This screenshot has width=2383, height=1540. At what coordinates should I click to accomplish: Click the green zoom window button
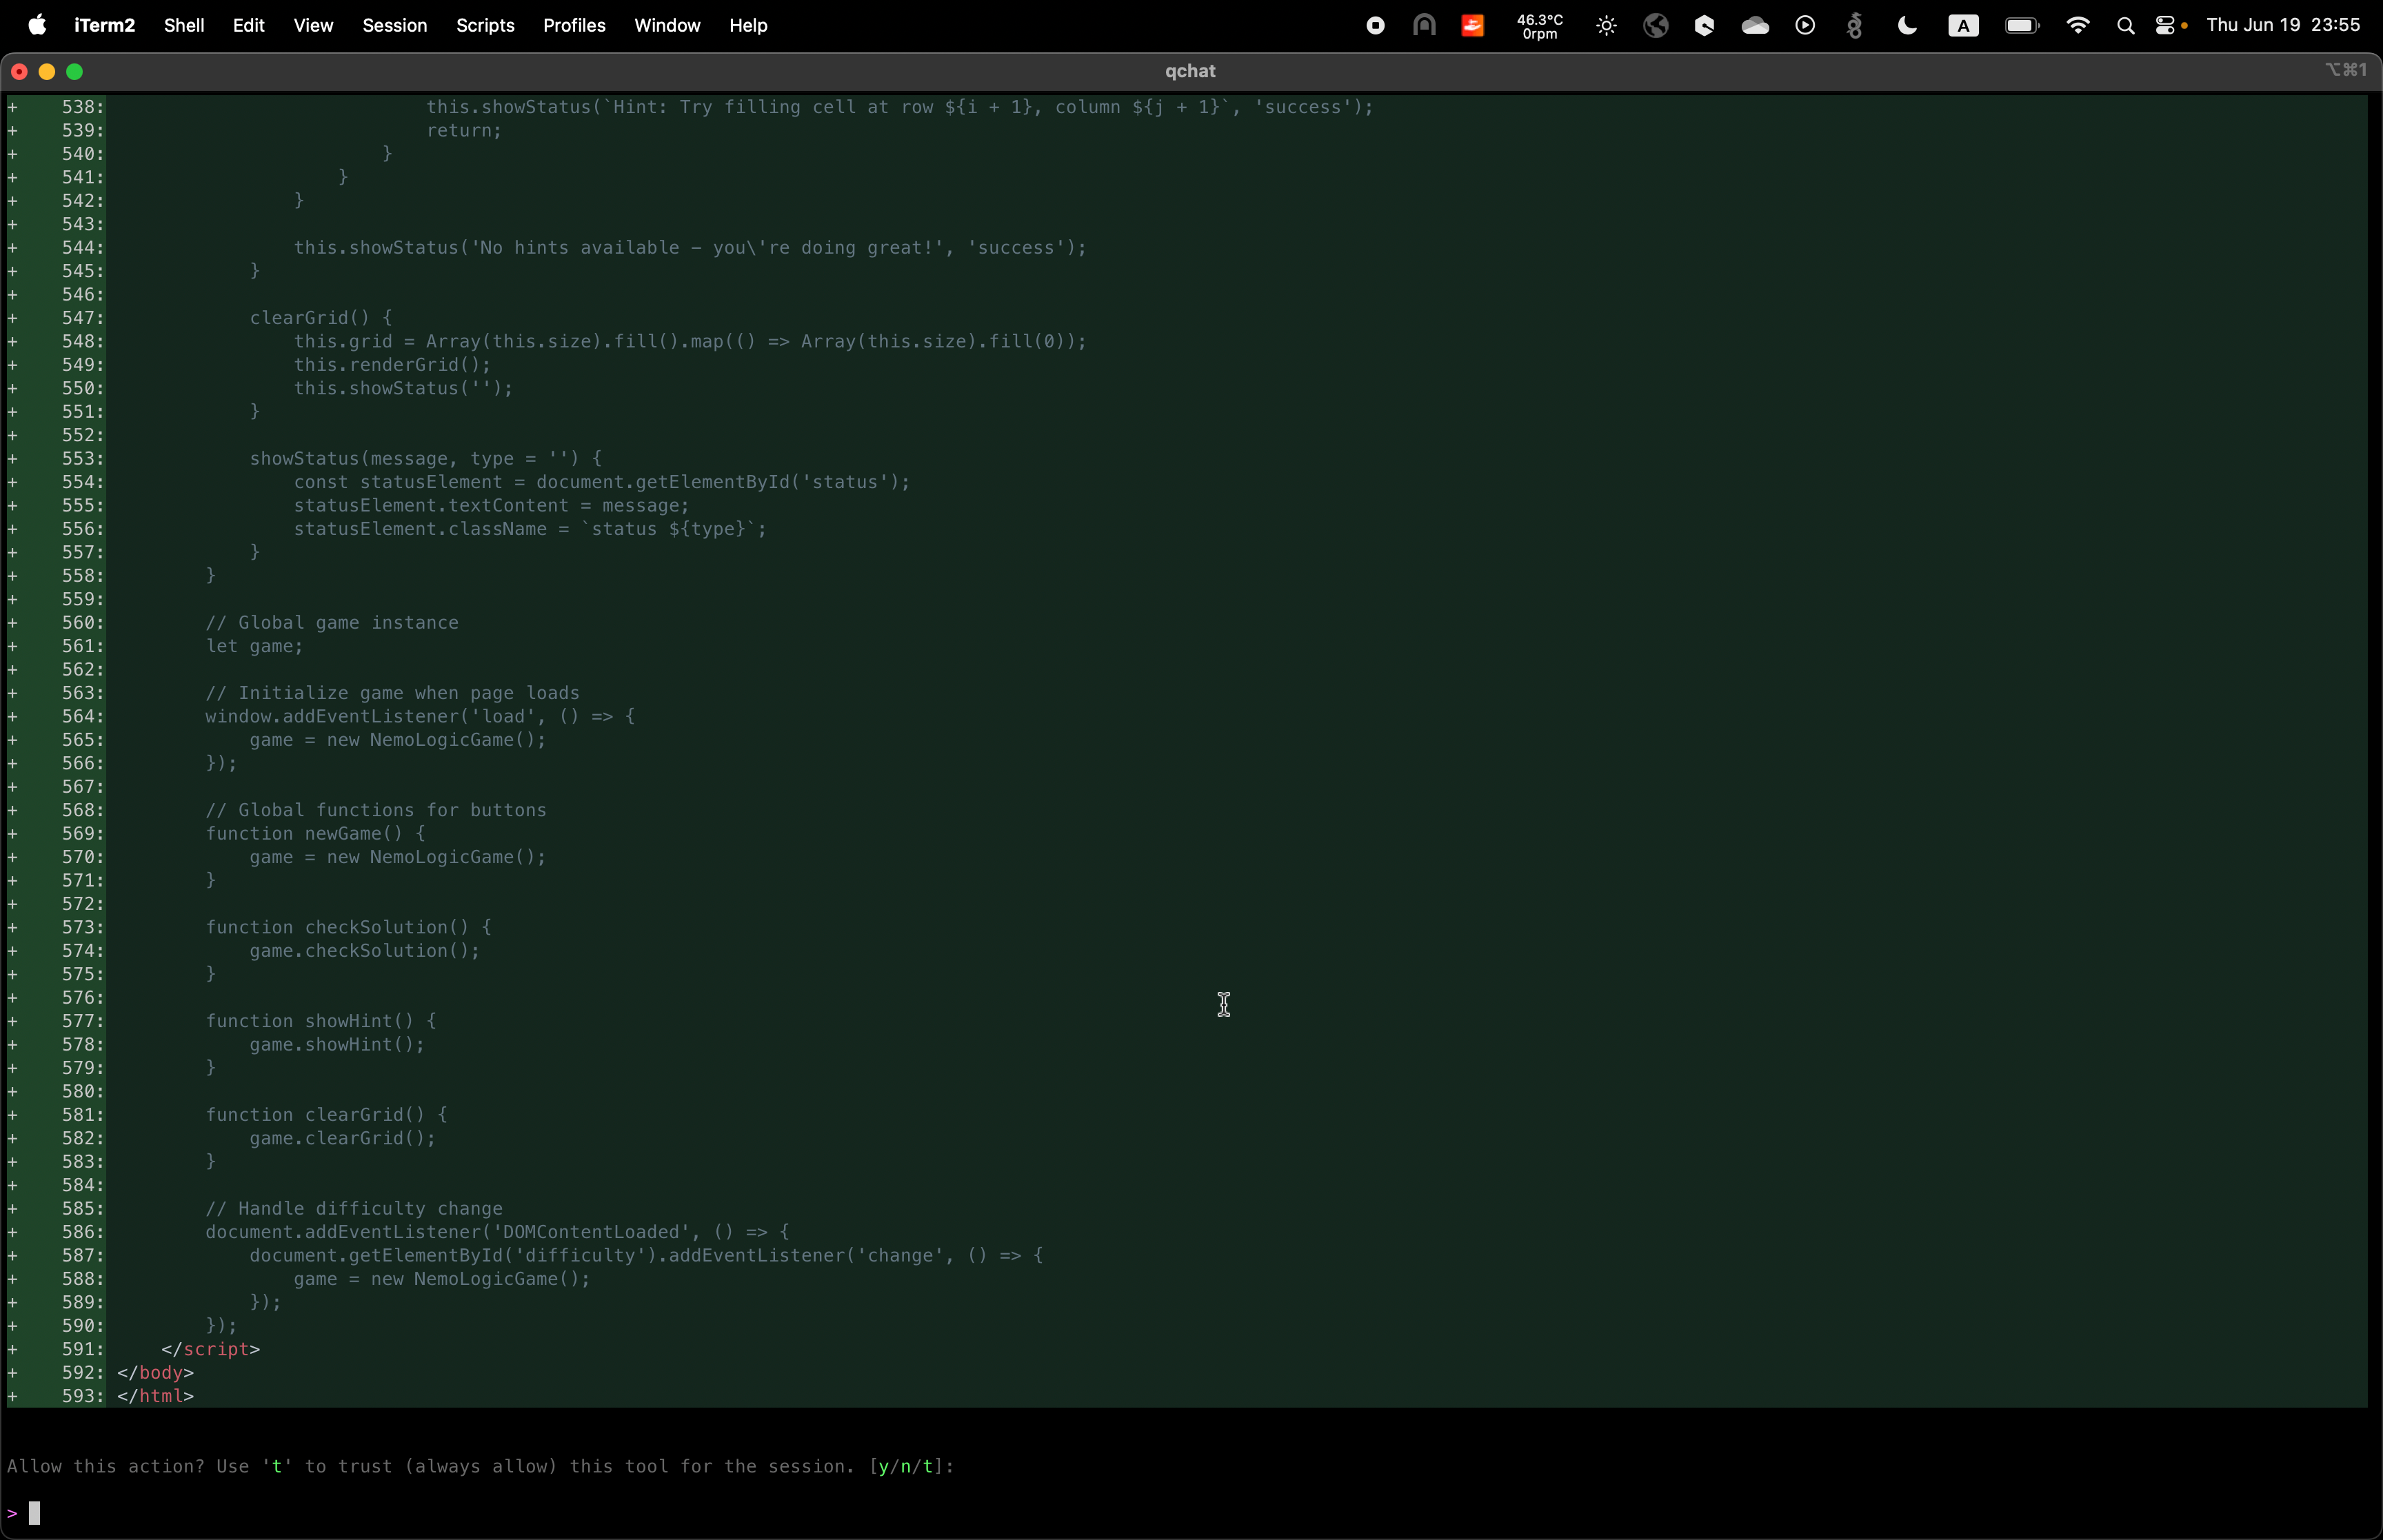74,71
